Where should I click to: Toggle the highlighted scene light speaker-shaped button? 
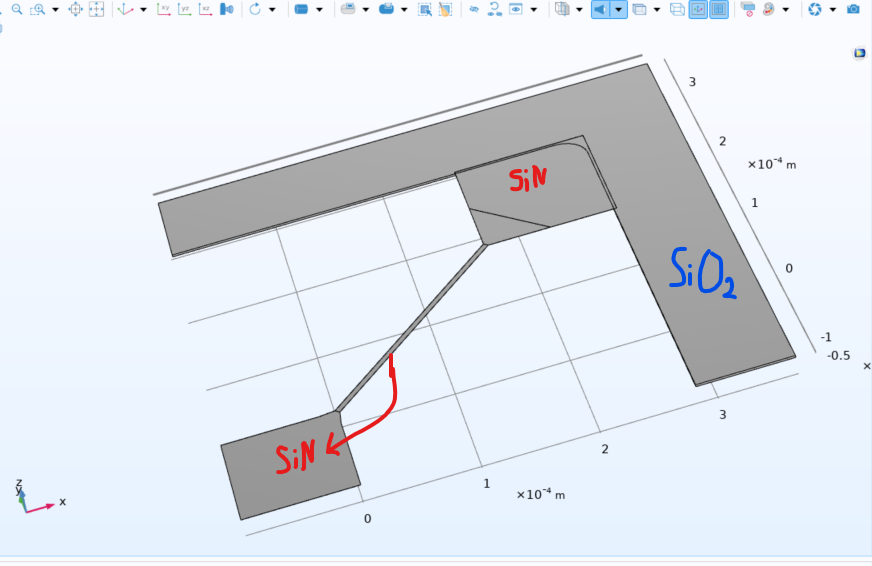pyautogui.click(x=601, y=9)
